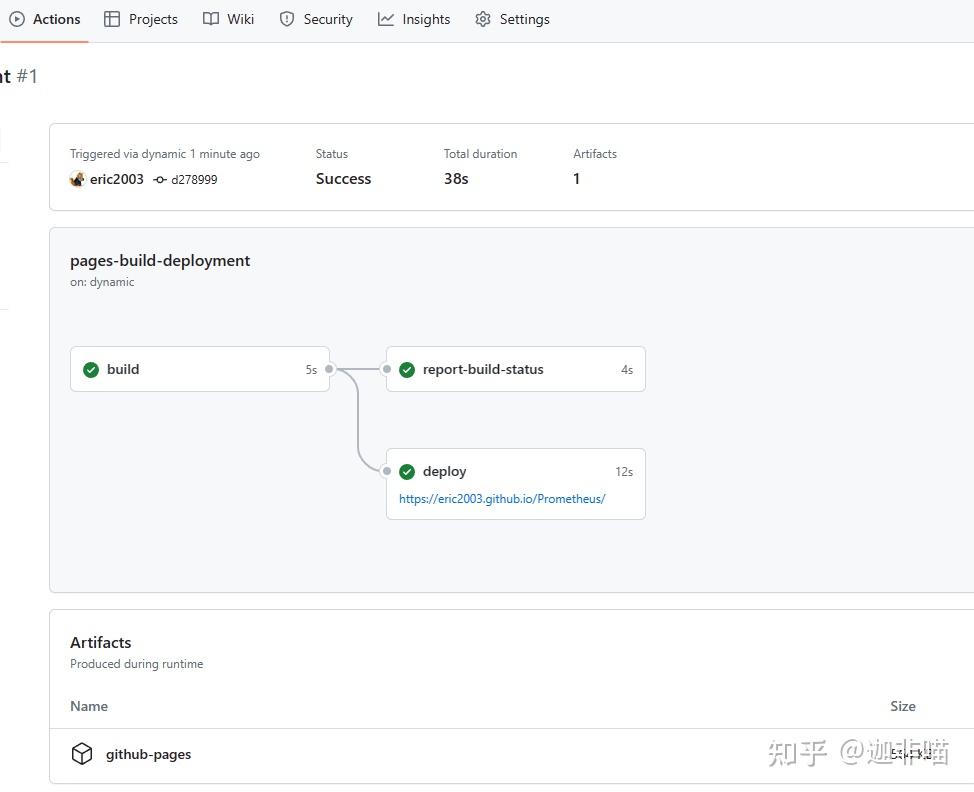
Task: Click the commit icon beside d278999
Action: pyautogui.click(x=160, y=180)
